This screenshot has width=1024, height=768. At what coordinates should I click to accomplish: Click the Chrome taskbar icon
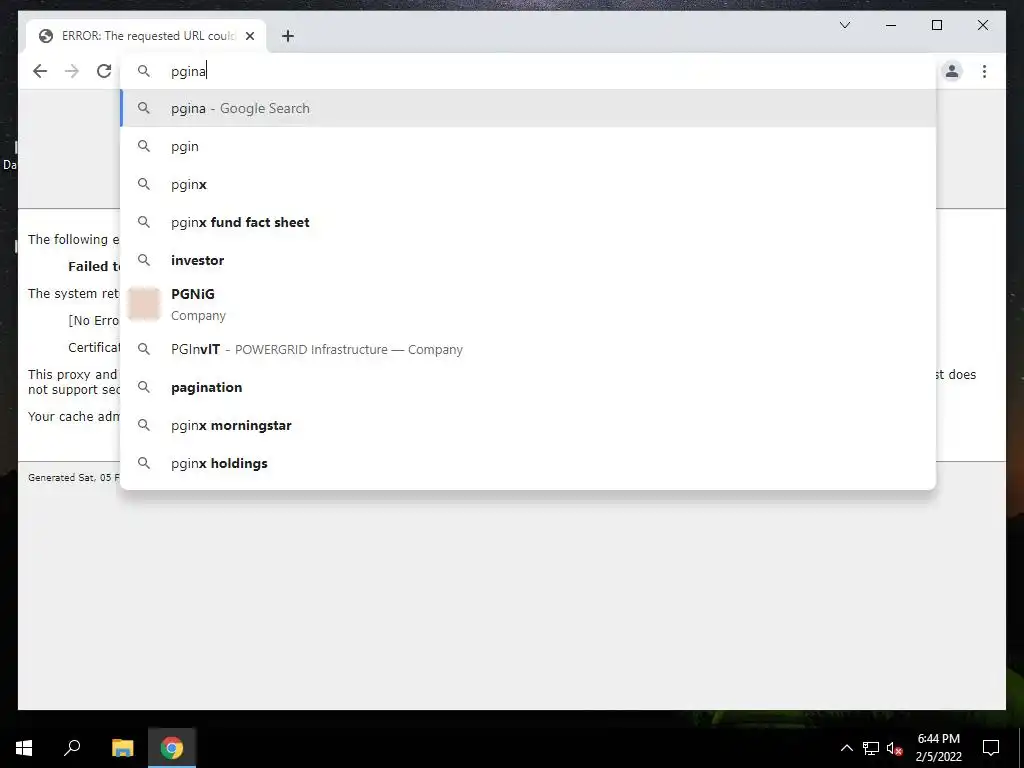(x=172, y=748)
